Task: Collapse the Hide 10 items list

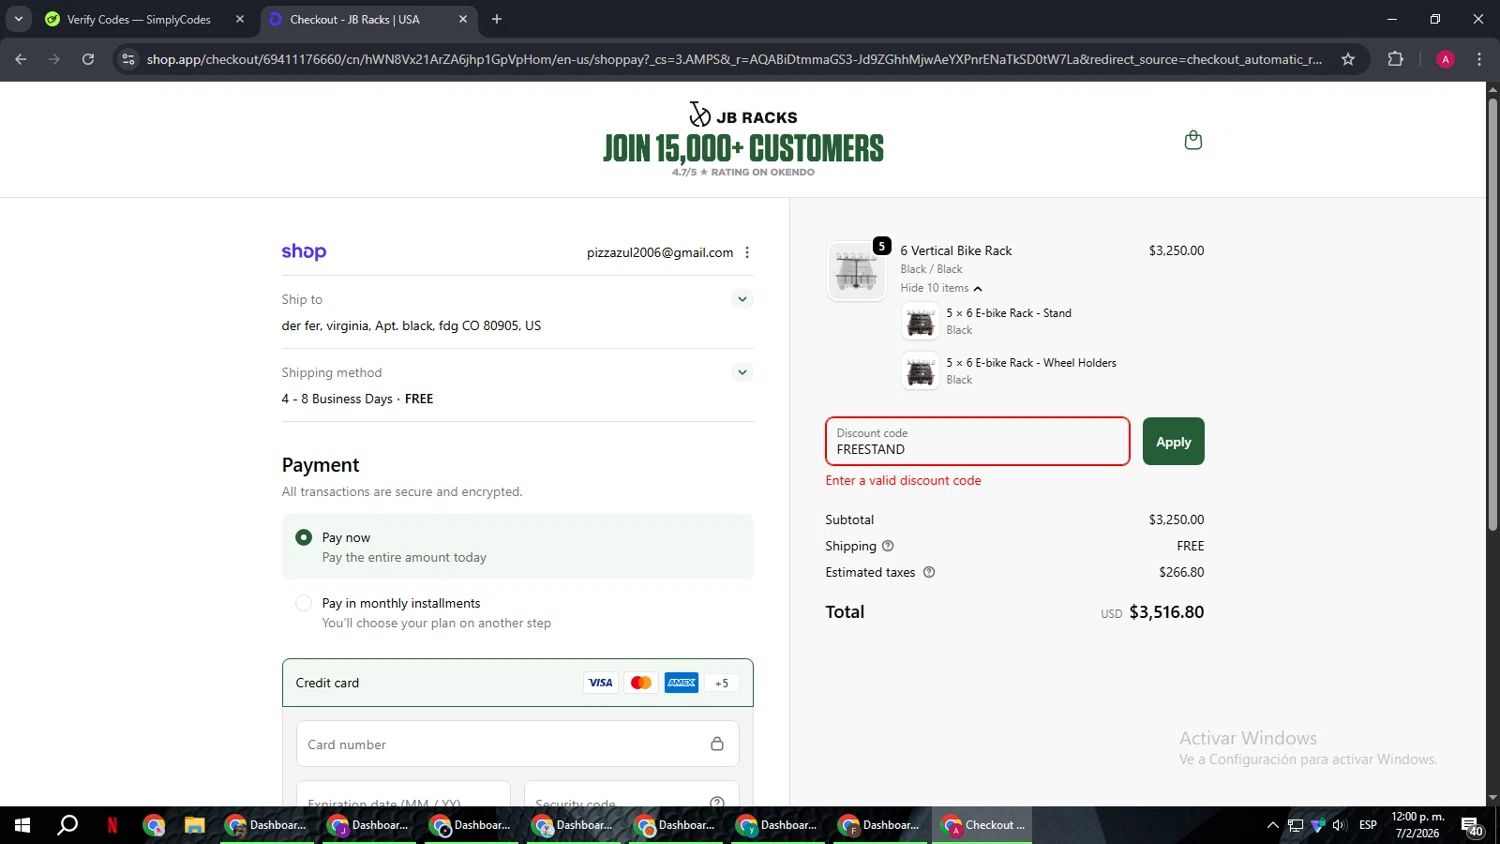Action: 941,288
